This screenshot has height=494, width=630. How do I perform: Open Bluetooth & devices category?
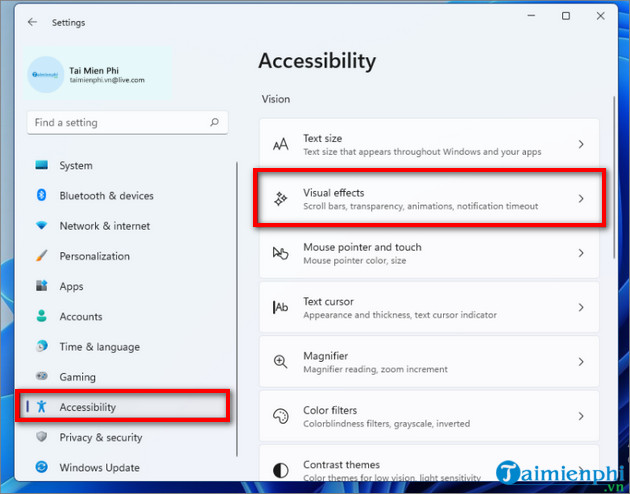click(128, 195)
